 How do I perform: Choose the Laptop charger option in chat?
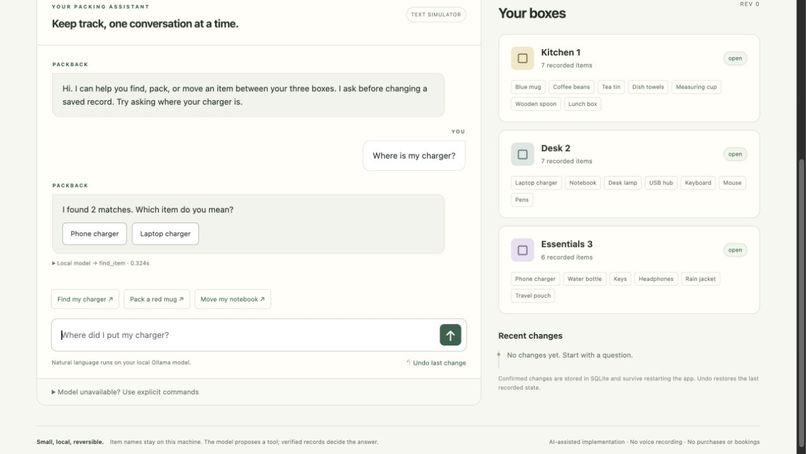[x=165, y=233]
